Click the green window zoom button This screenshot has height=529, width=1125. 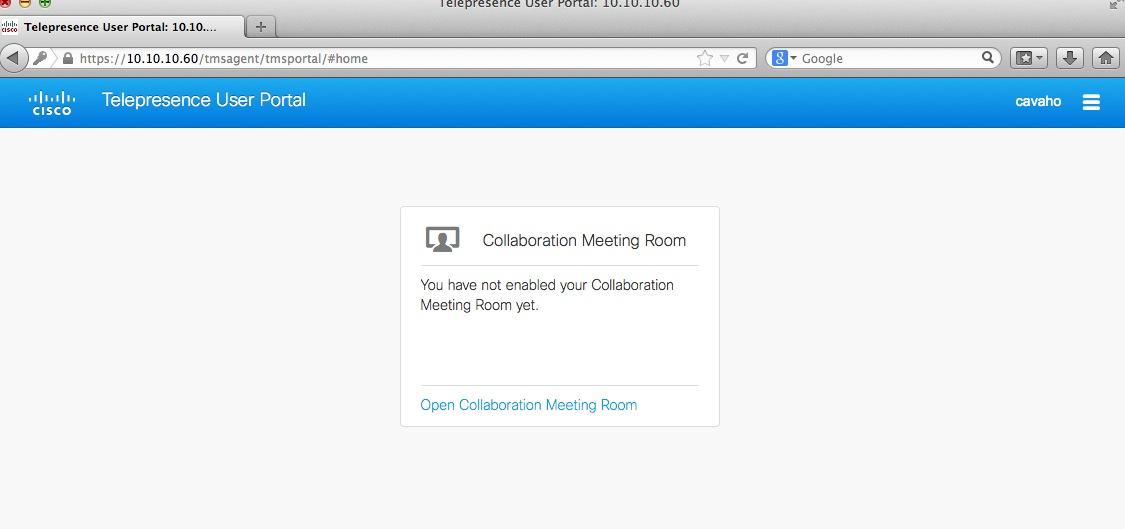[x=44, y=3]
